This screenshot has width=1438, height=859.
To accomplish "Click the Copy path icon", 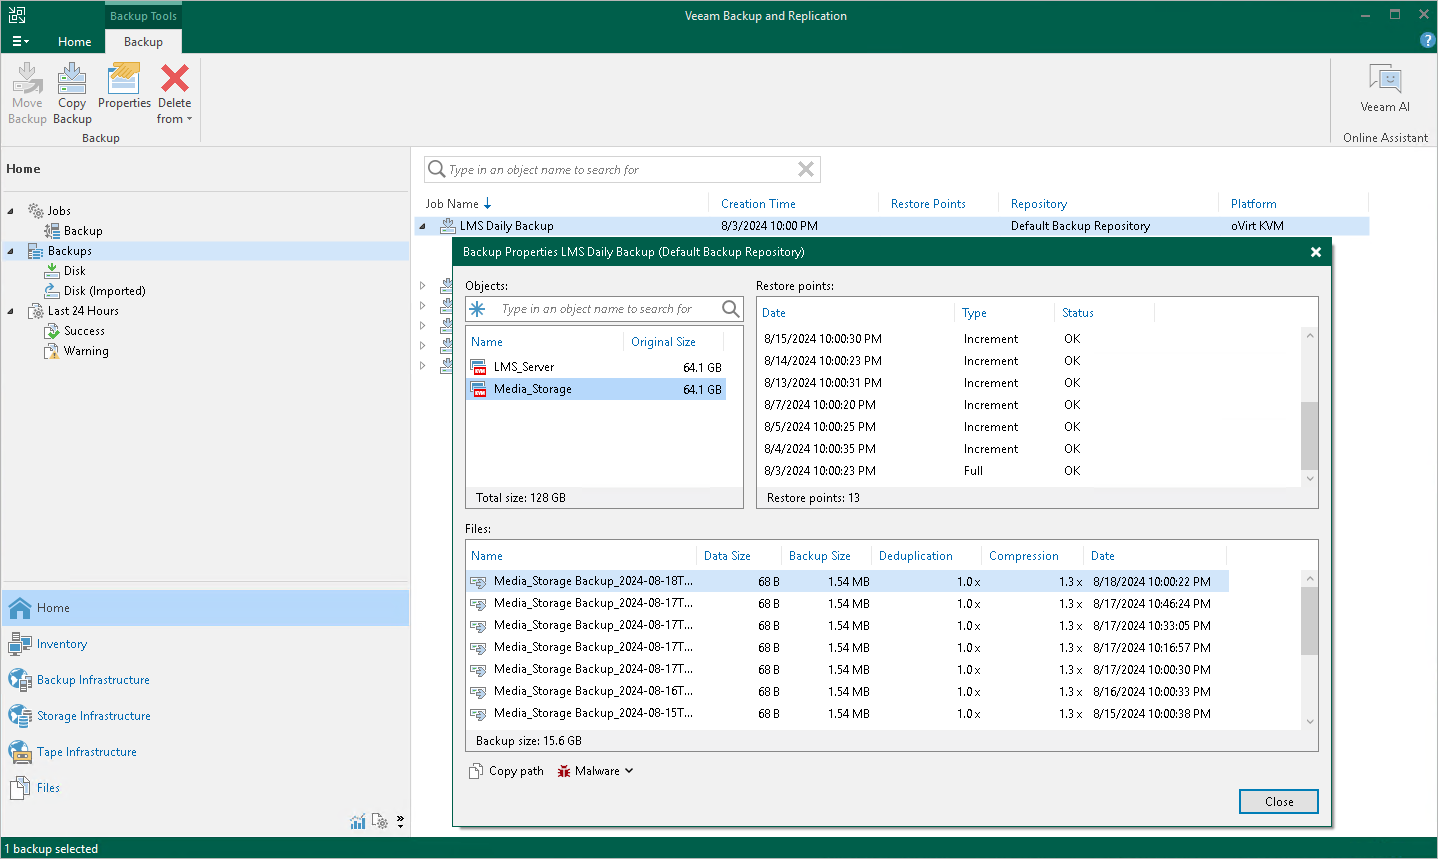I will (x=477, y=771).
